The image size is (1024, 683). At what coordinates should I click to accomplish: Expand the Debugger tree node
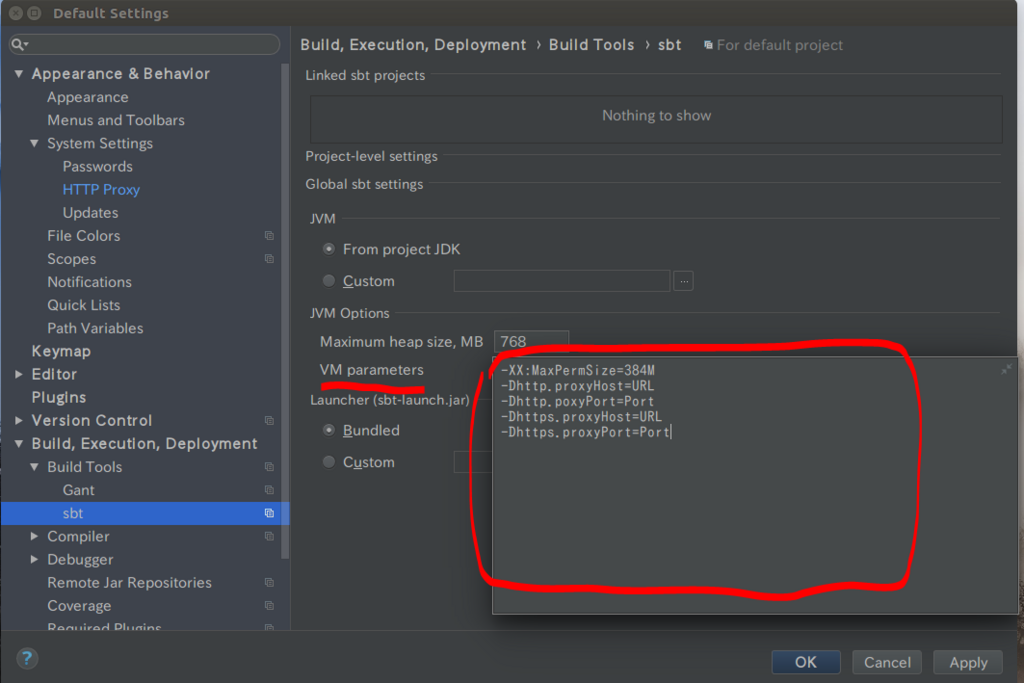pyautogui.click(x=35, y=560)
